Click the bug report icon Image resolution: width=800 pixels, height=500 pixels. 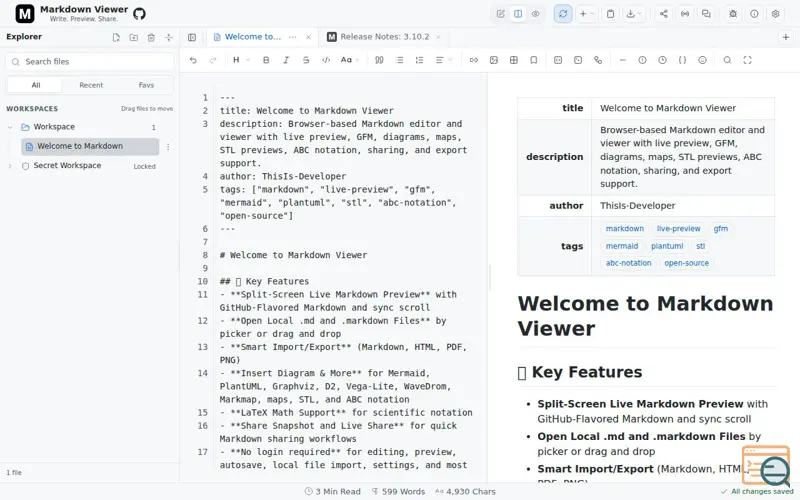(x=733, y=14)
